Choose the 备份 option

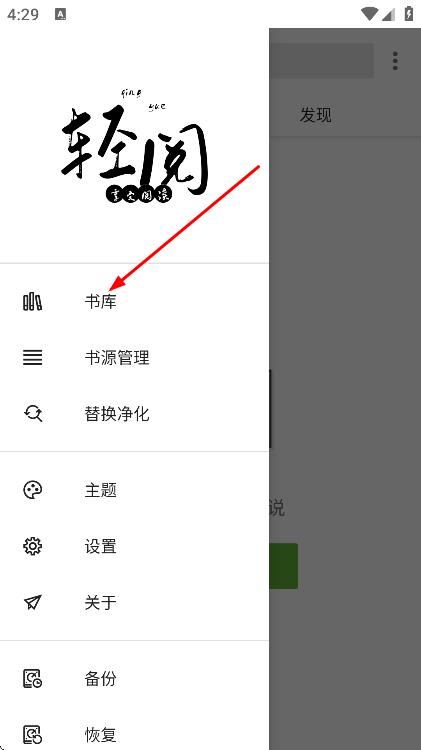(x=134, y=678)
